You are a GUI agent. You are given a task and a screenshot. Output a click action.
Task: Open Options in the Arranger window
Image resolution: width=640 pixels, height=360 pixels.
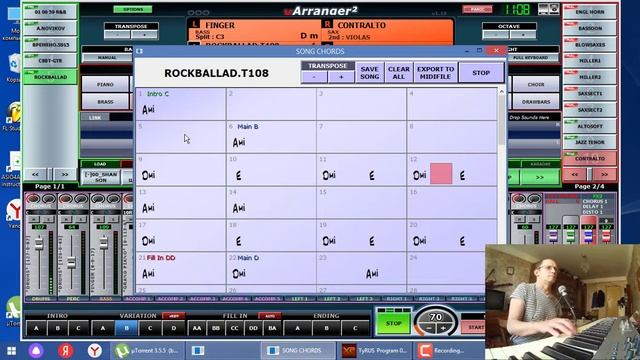click(133, 9)
